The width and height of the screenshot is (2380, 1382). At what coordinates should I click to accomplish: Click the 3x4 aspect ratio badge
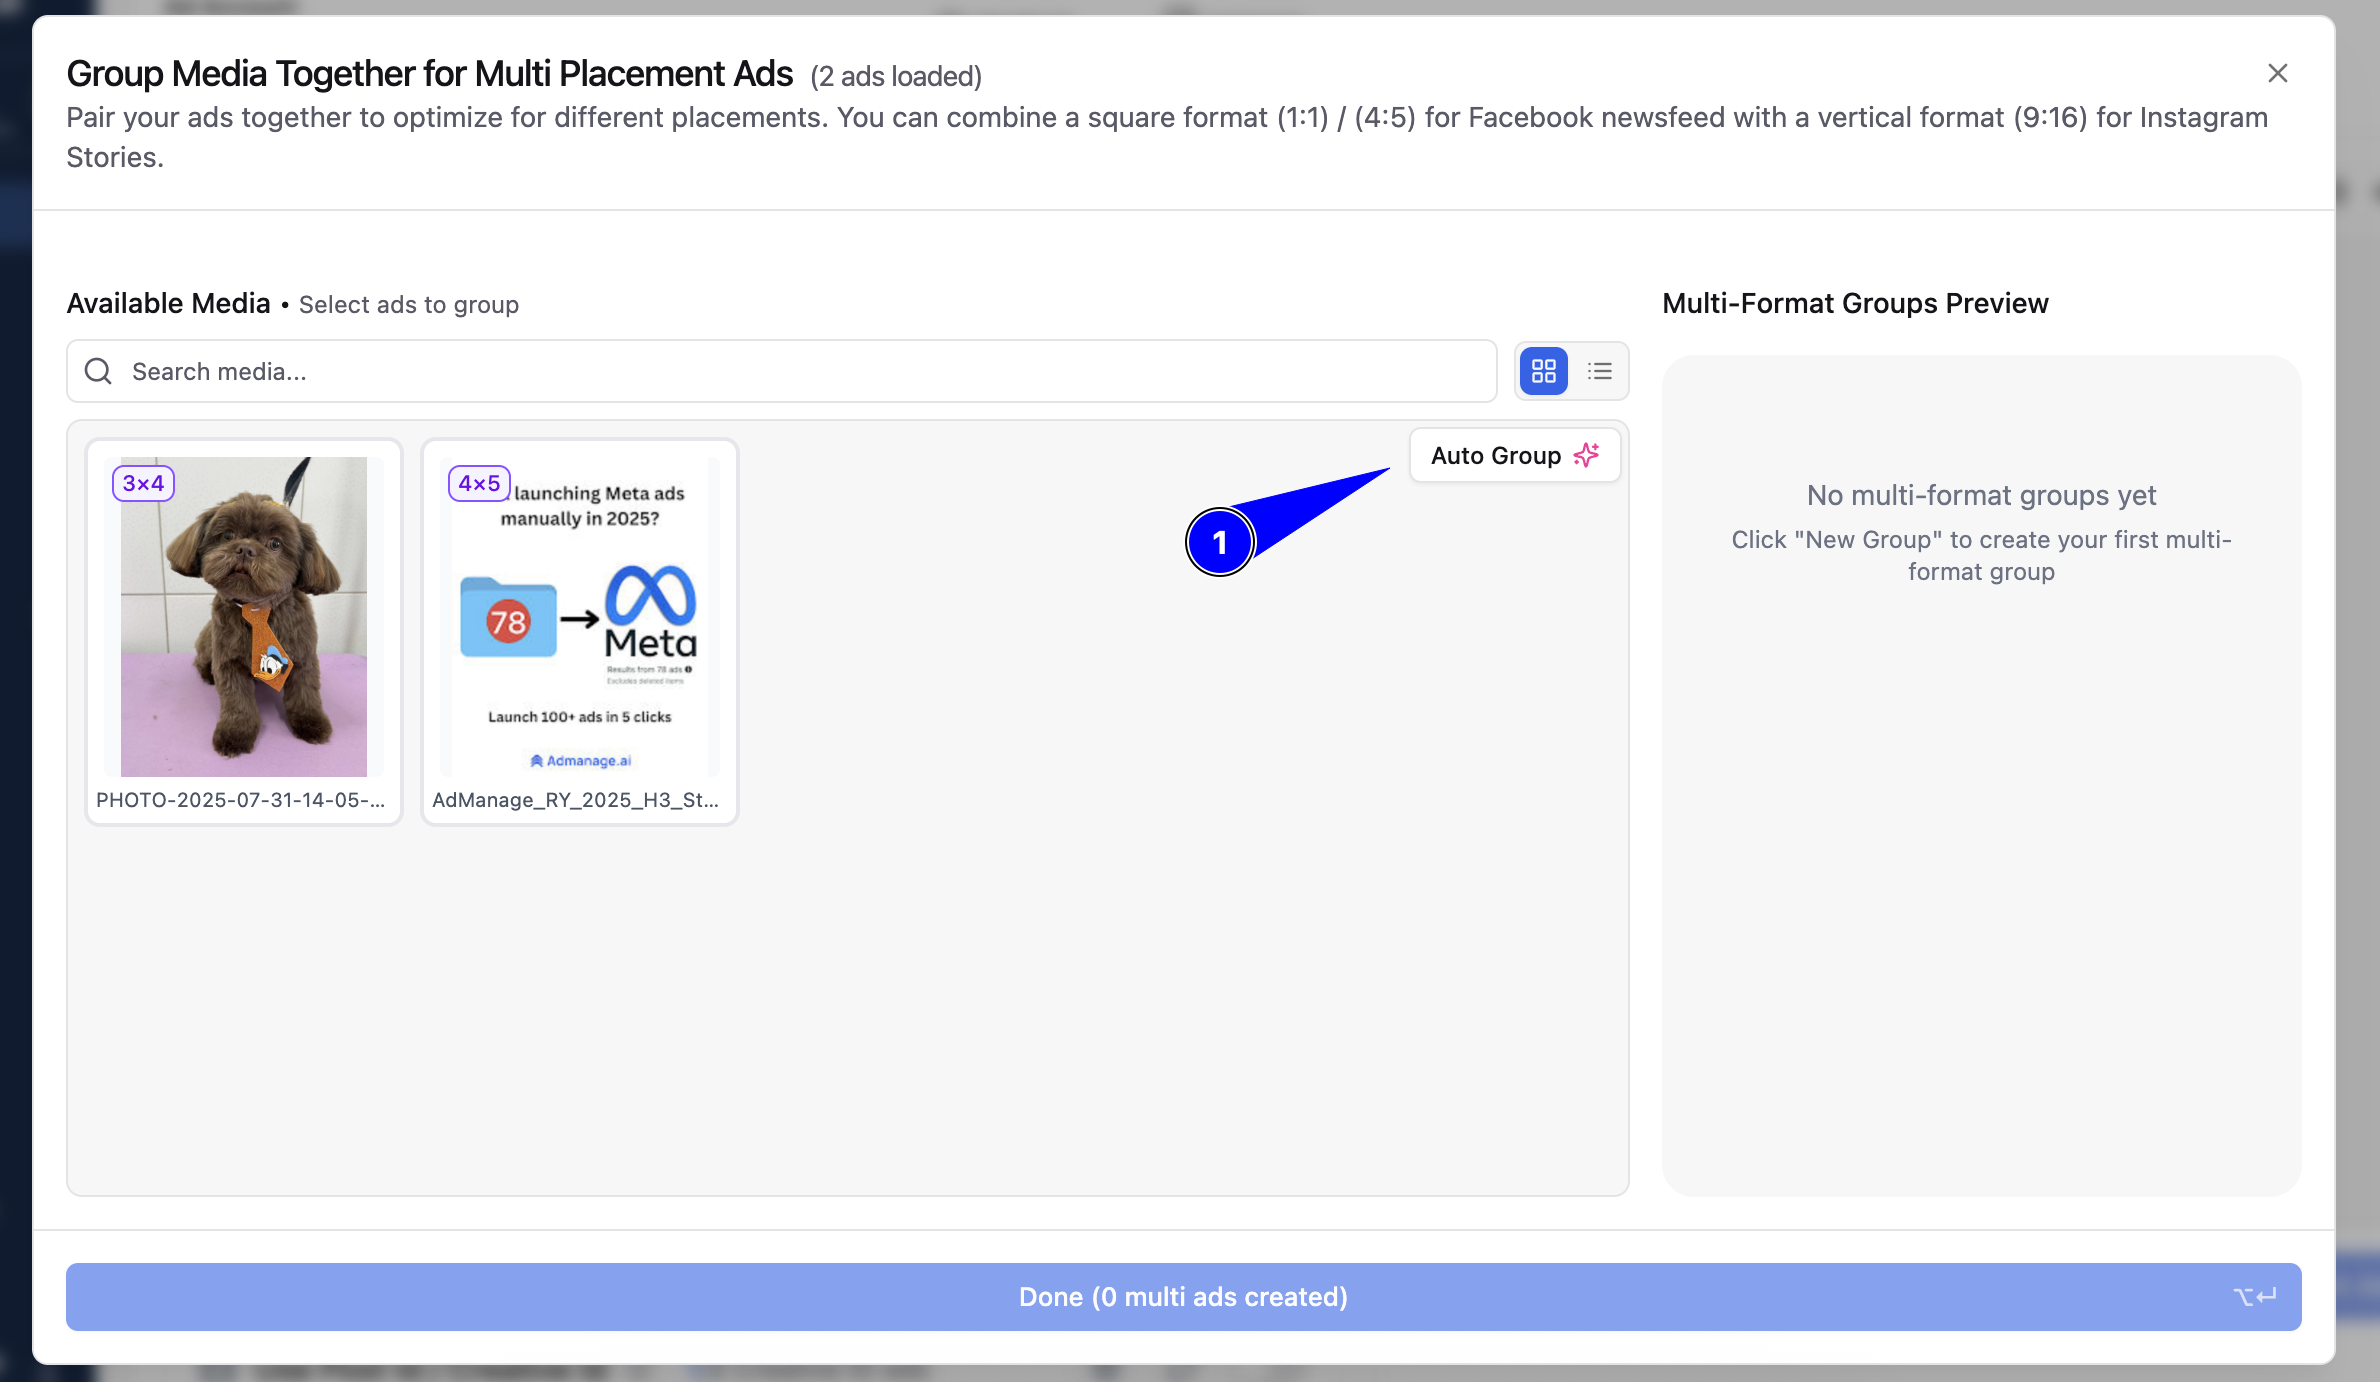pos(143,483)
